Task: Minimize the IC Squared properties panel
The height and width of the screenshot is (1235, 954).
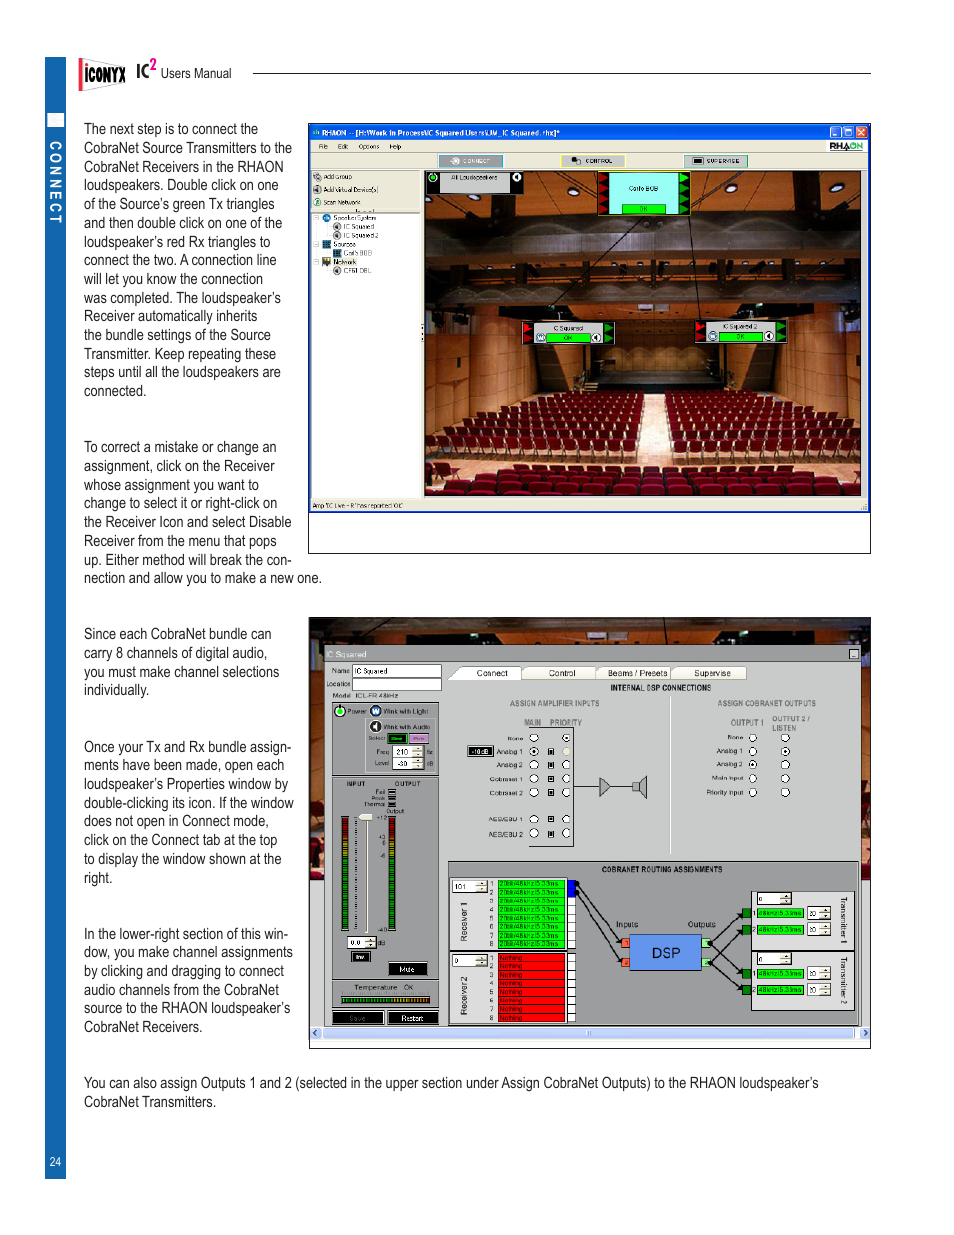Action: (x=854, y=654)
